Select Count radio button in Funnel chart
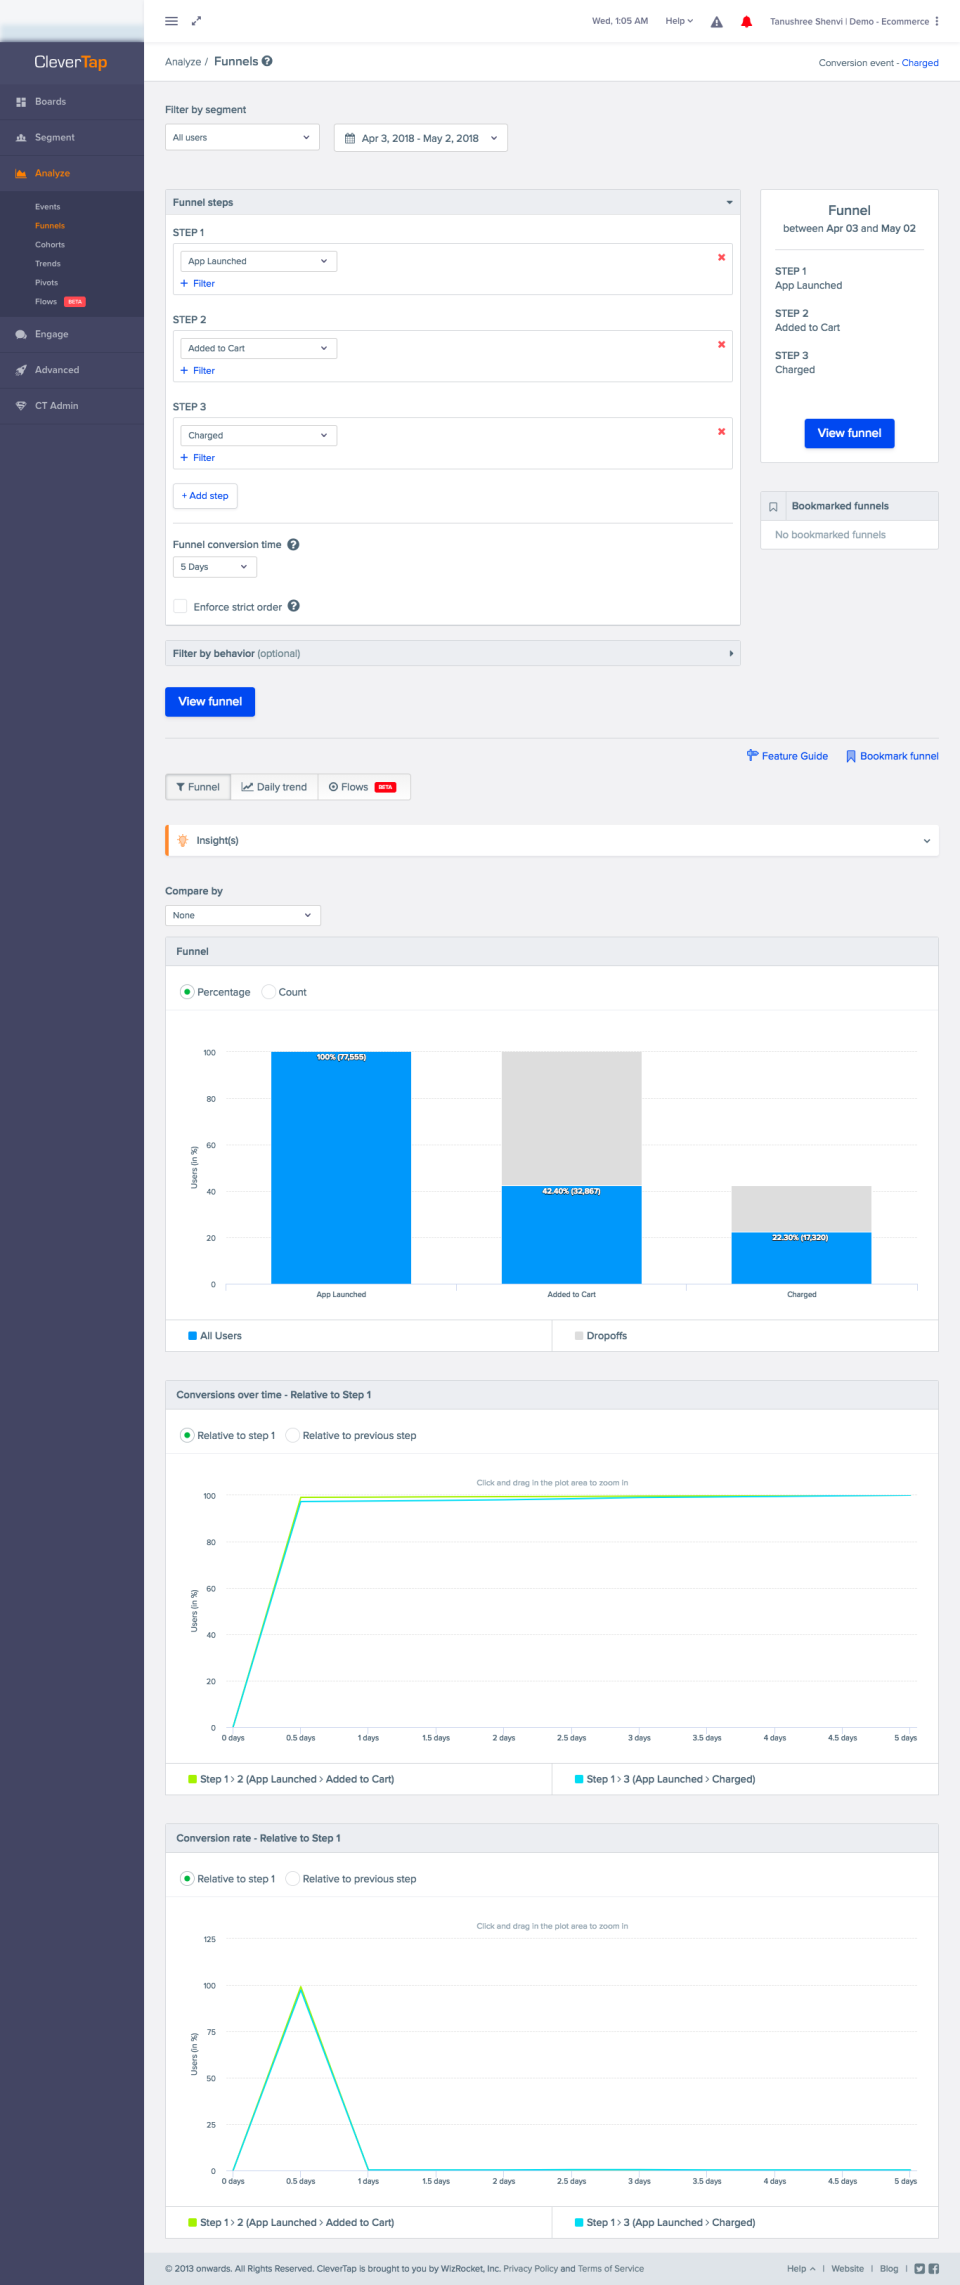960x2285 pixels. coord(268,992)
